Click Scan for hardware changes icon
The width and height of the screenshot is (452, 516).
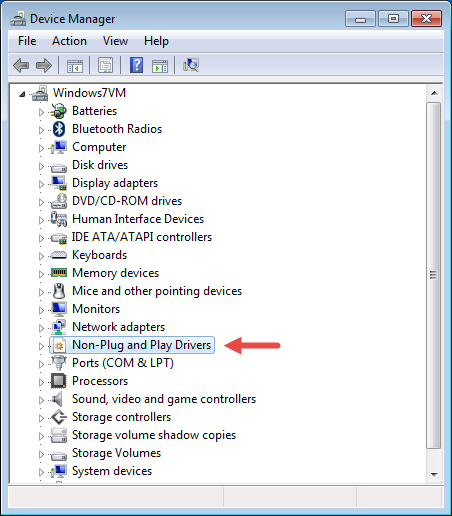[191, 65]
